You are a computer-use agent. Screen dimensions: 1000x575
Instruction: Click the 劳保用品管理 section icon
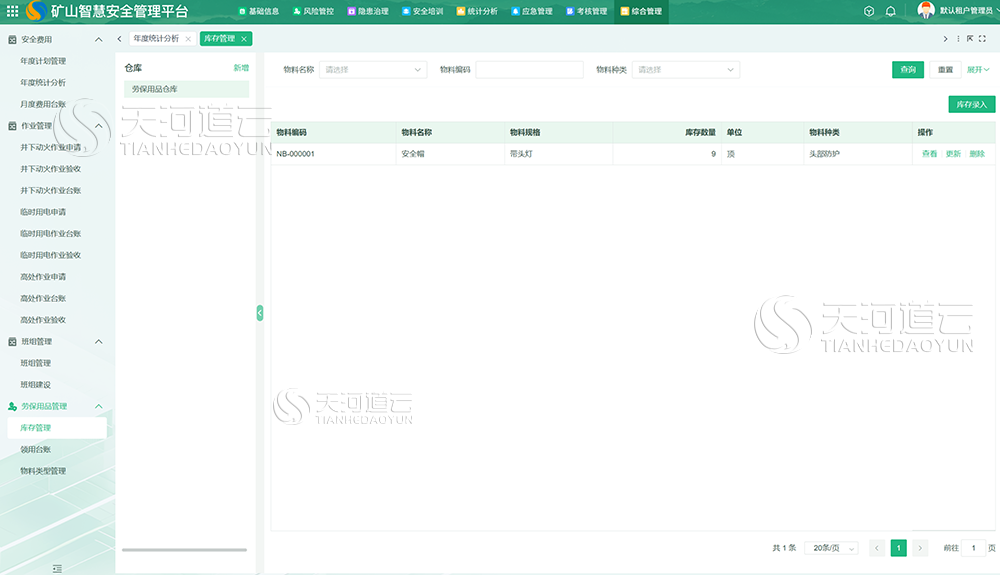12,406
